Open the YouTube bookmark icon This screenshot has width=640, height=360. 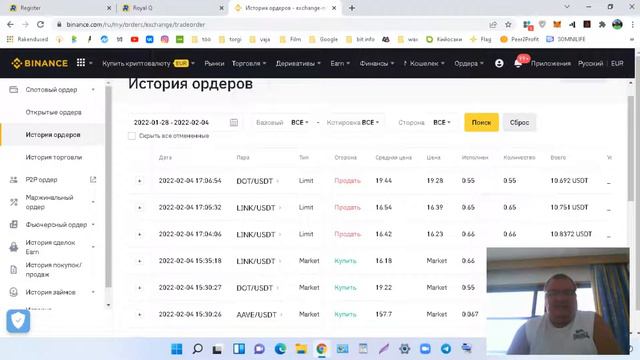coord(134,39)
